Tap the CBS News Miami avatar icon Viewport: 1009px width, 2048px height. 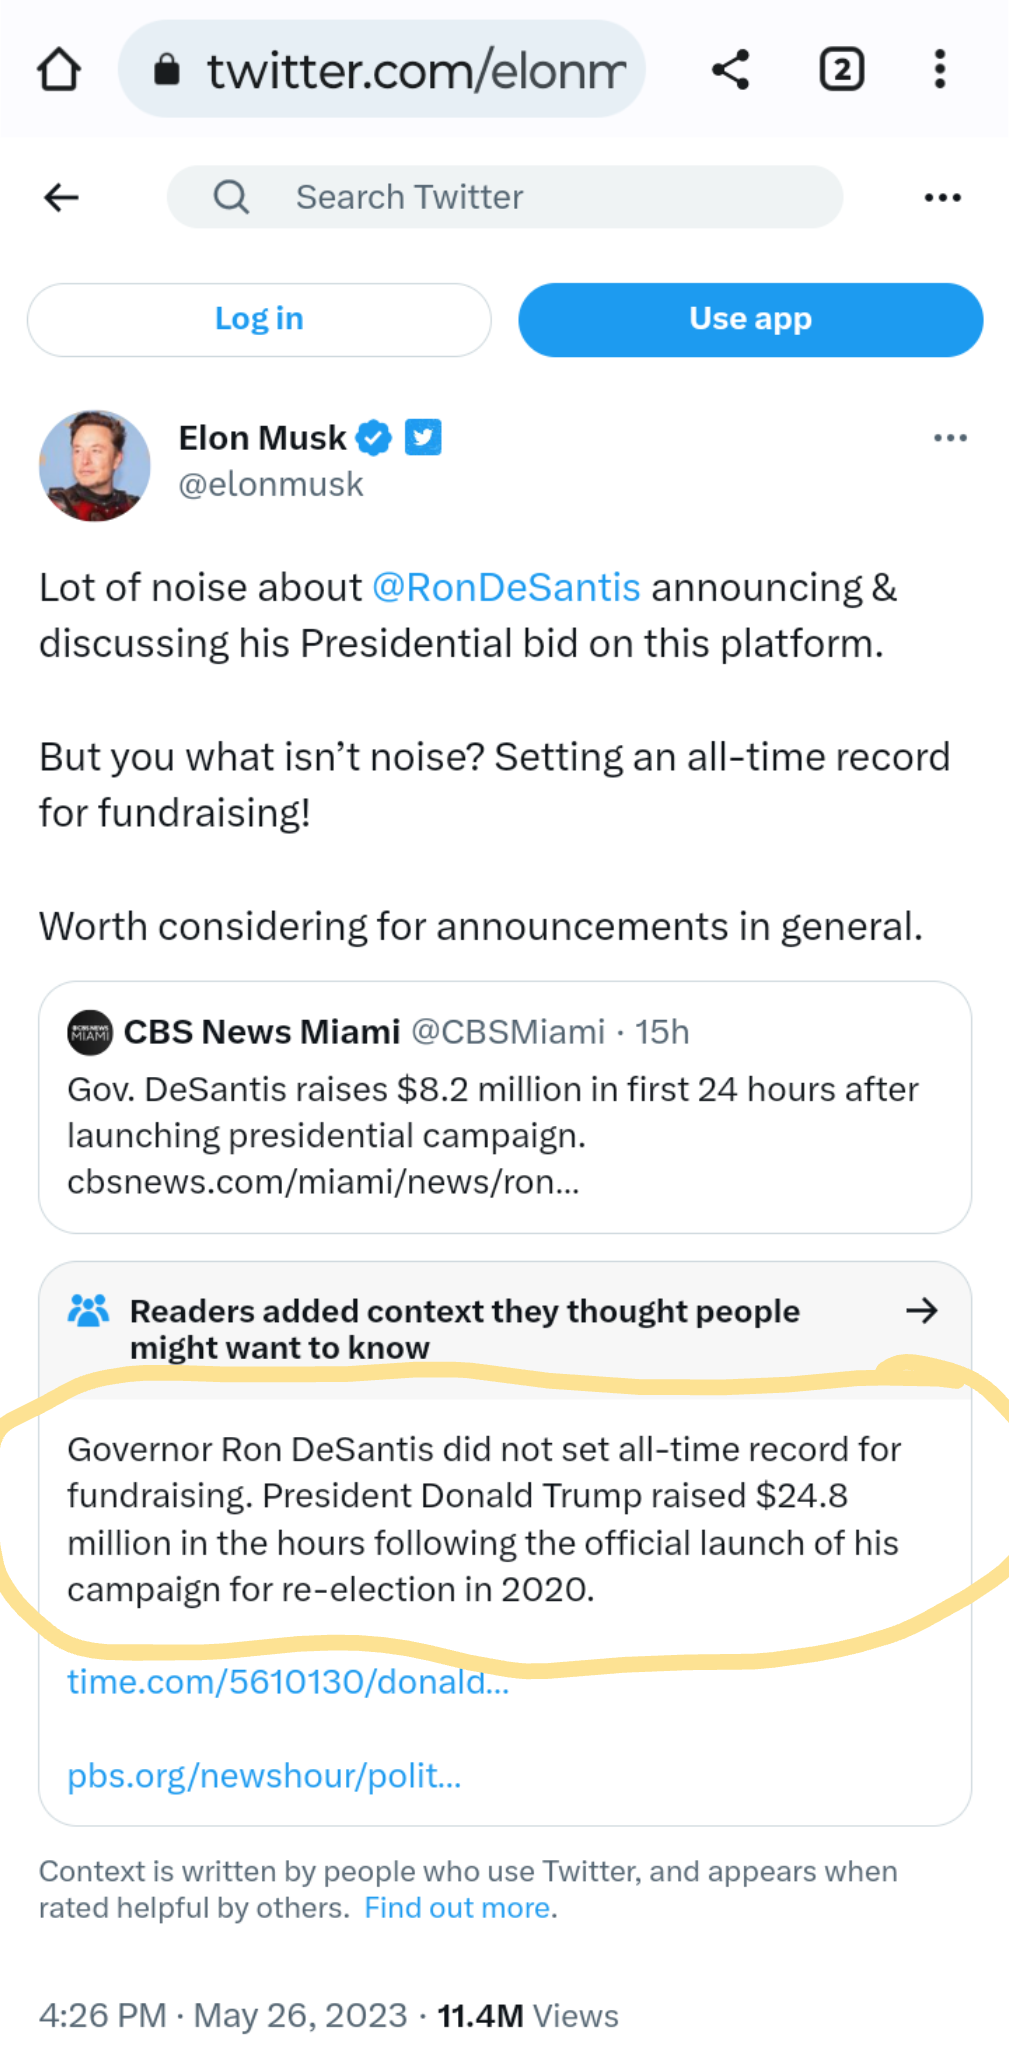pos(90,1032)
